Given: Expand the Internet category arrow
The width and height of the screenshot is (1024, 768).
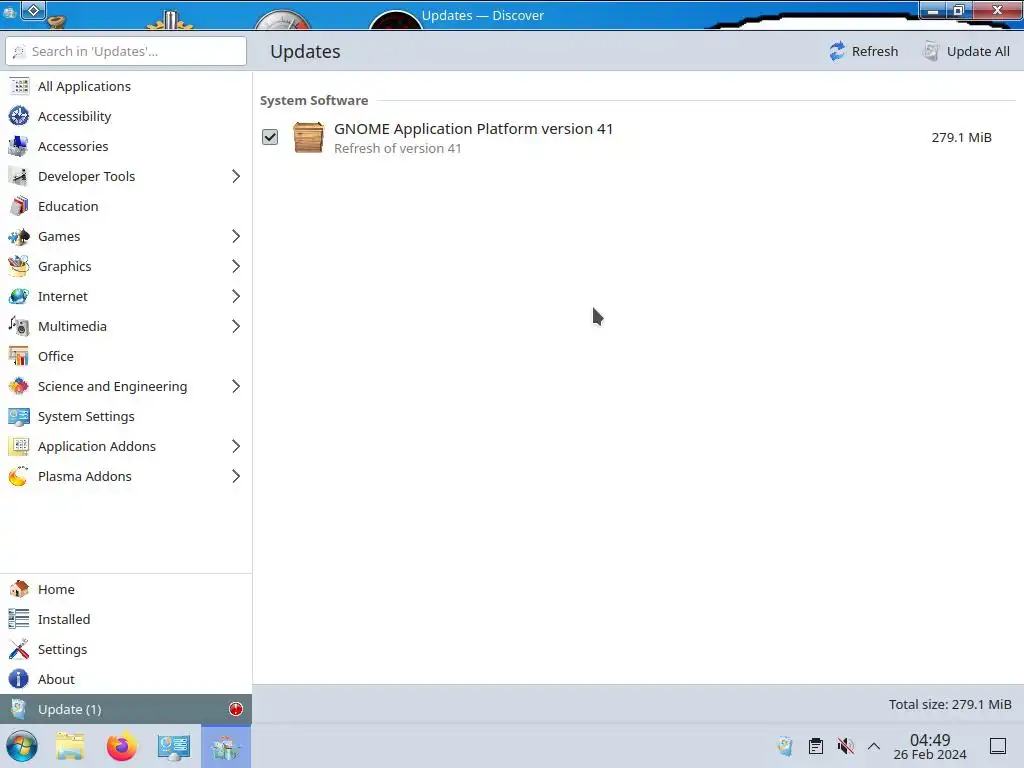Looking at the screenshot, I should point(236,296).
